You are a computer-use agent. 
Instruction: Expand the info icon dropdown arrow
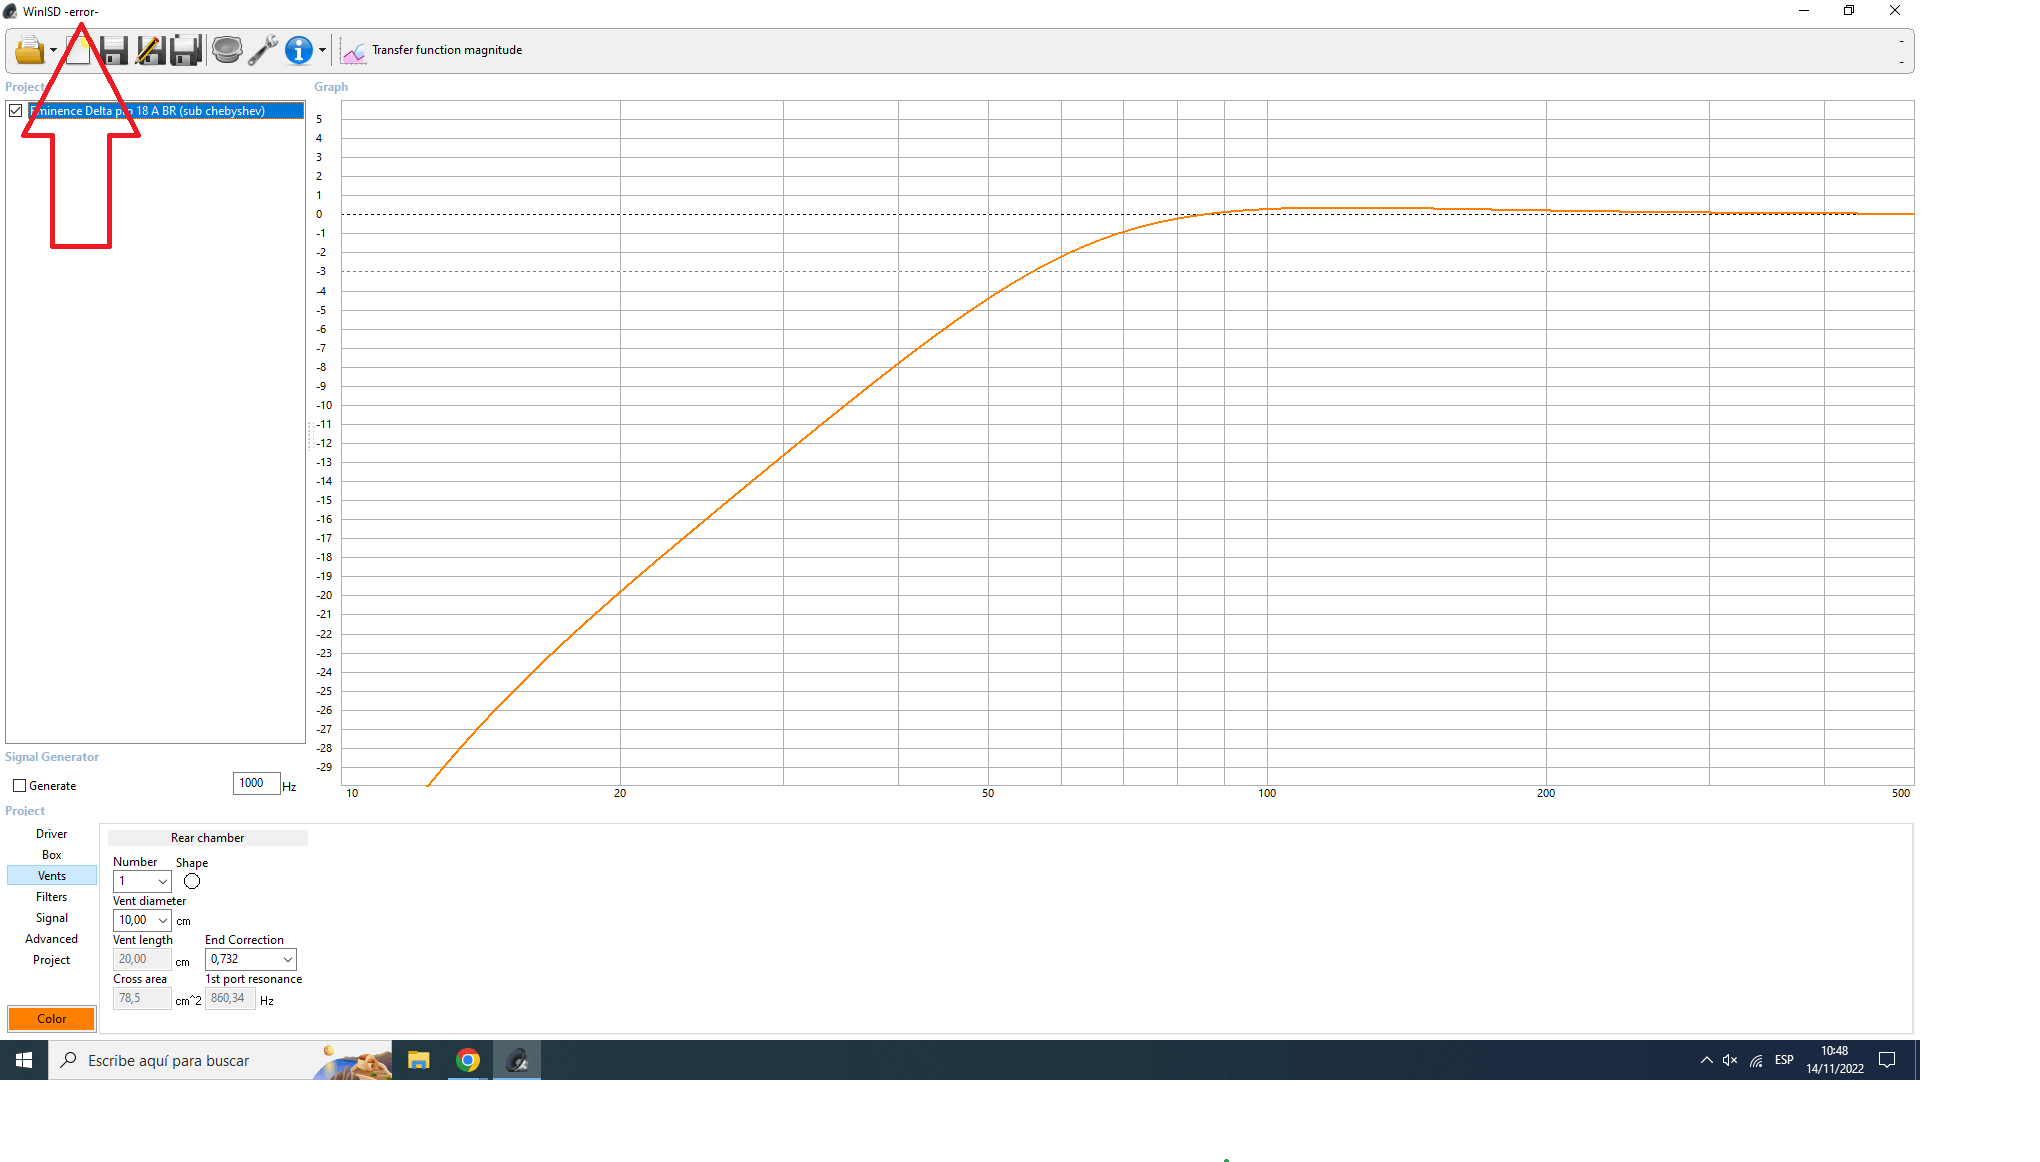(x=322, y=50)
